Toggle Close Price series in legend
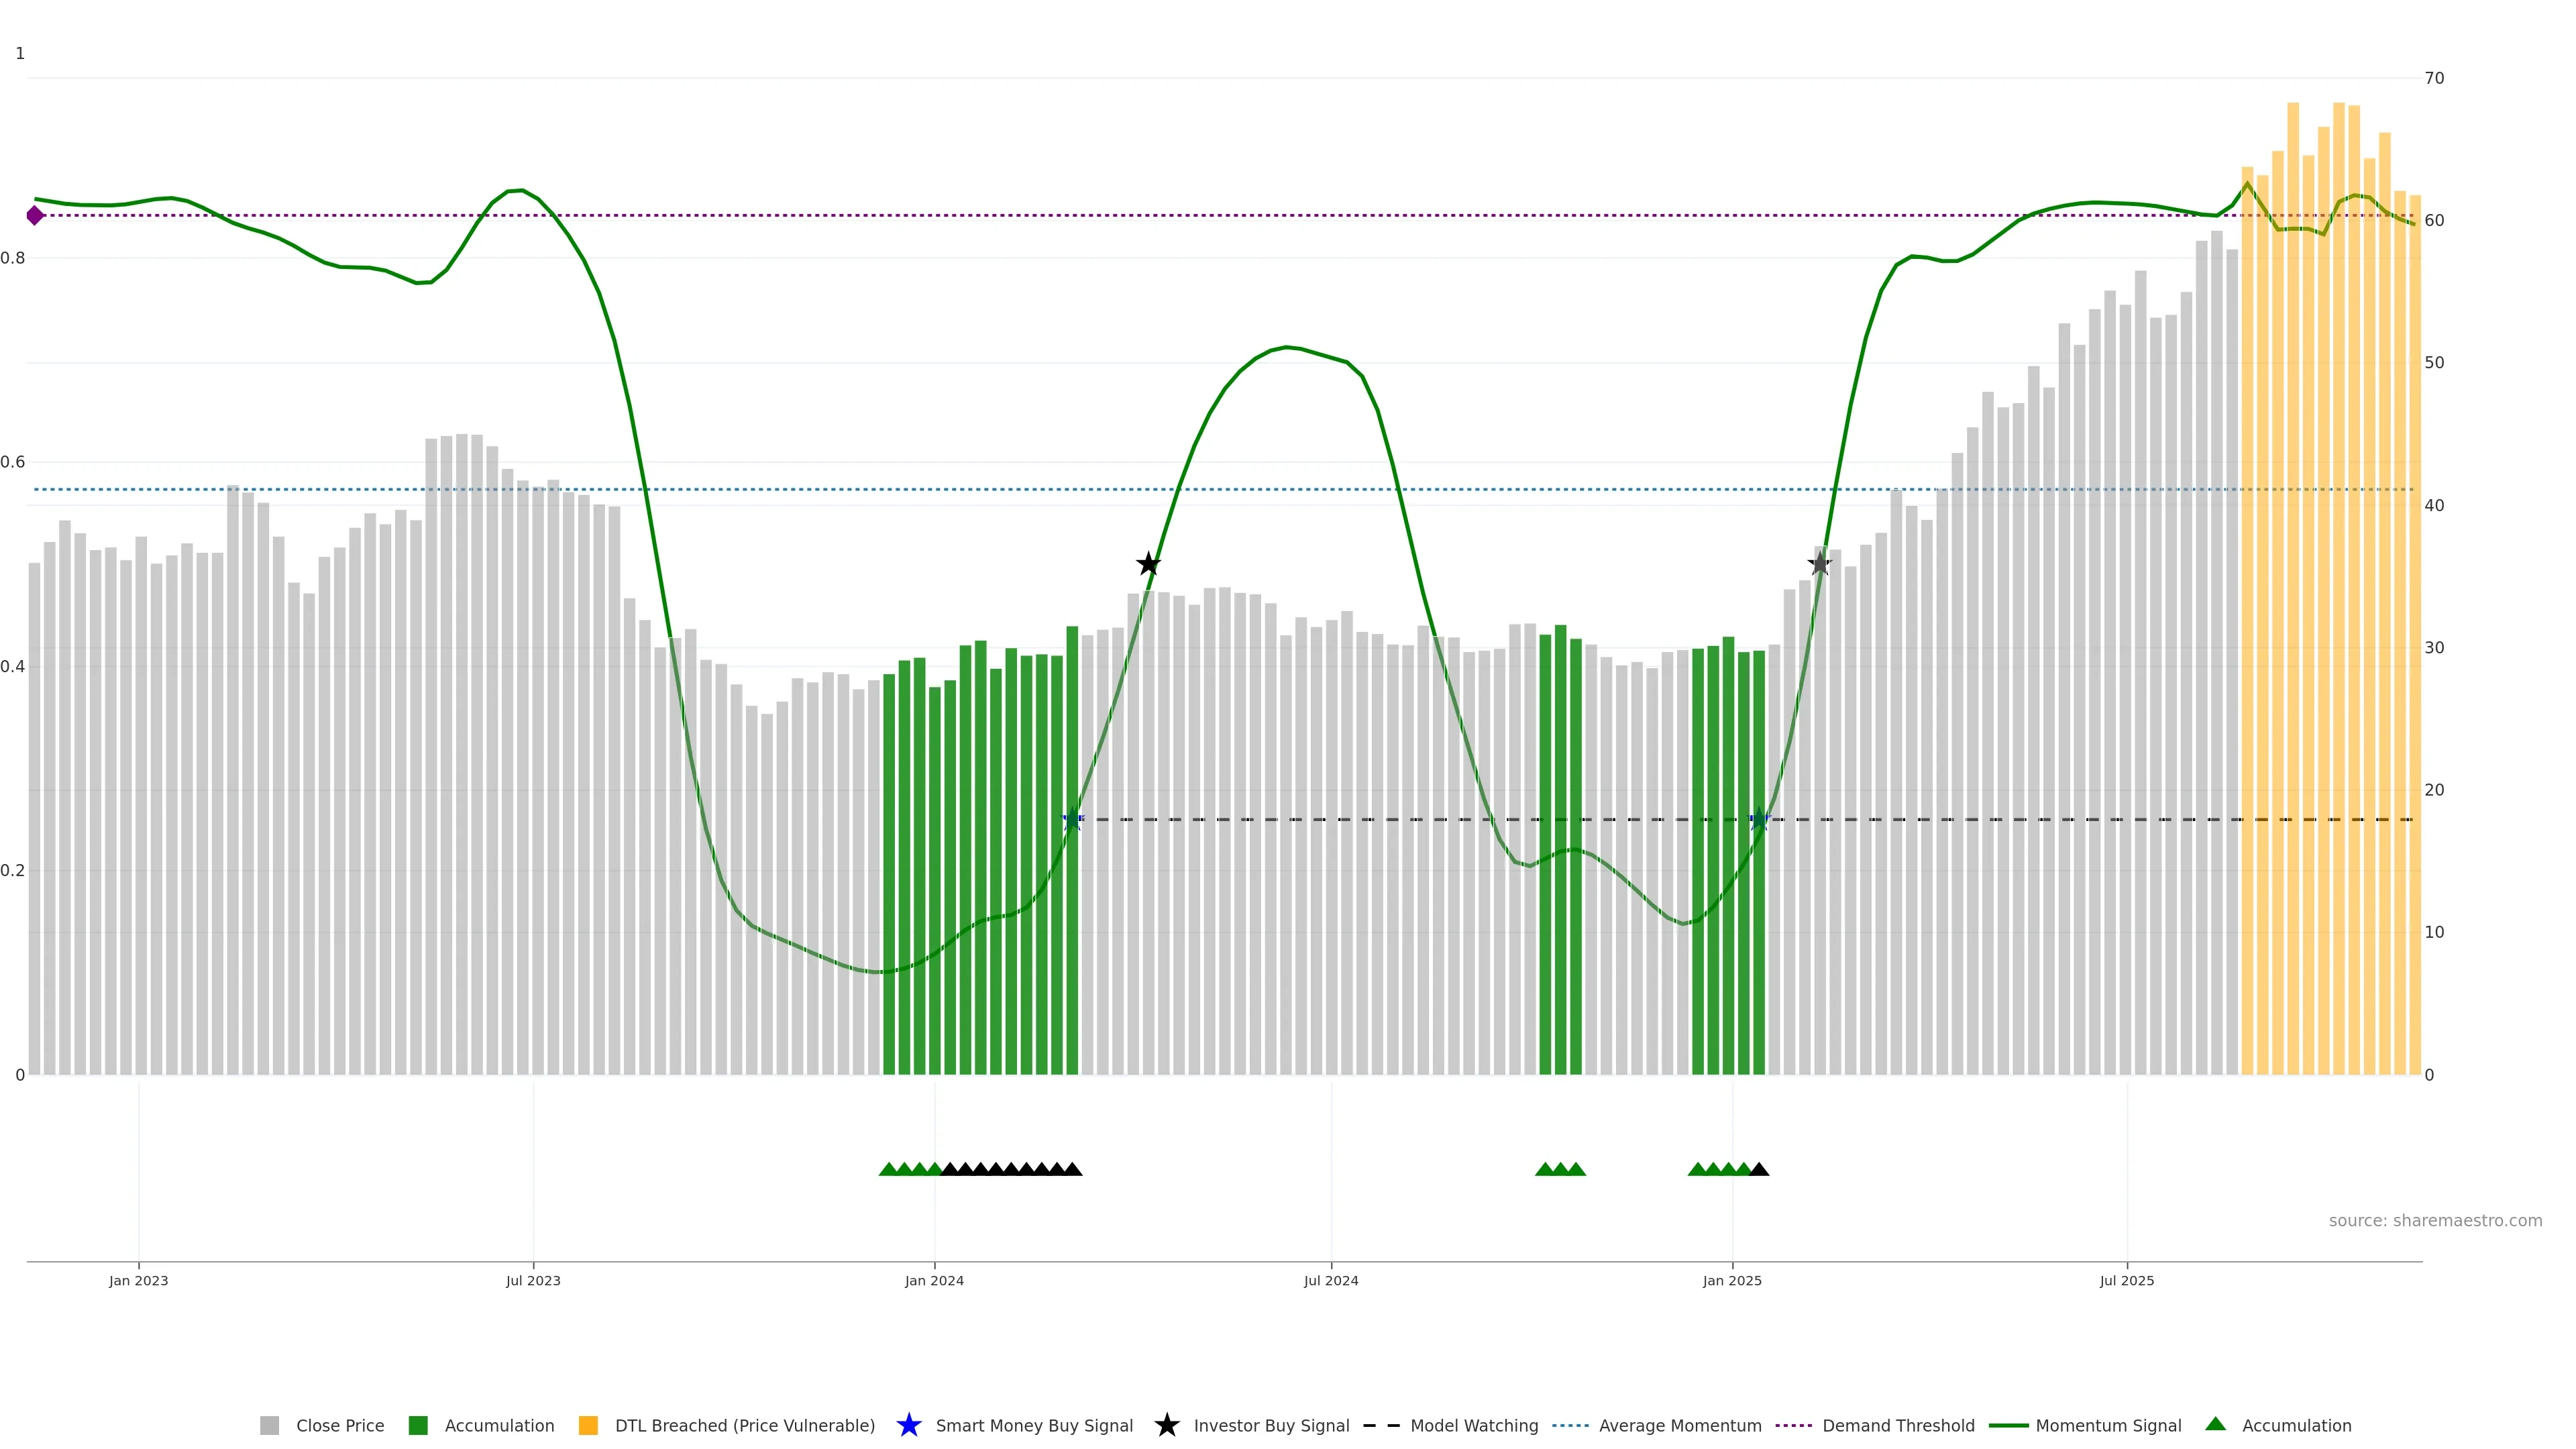Viewport: 2576px width, 1449px height. pos(339,1425)
